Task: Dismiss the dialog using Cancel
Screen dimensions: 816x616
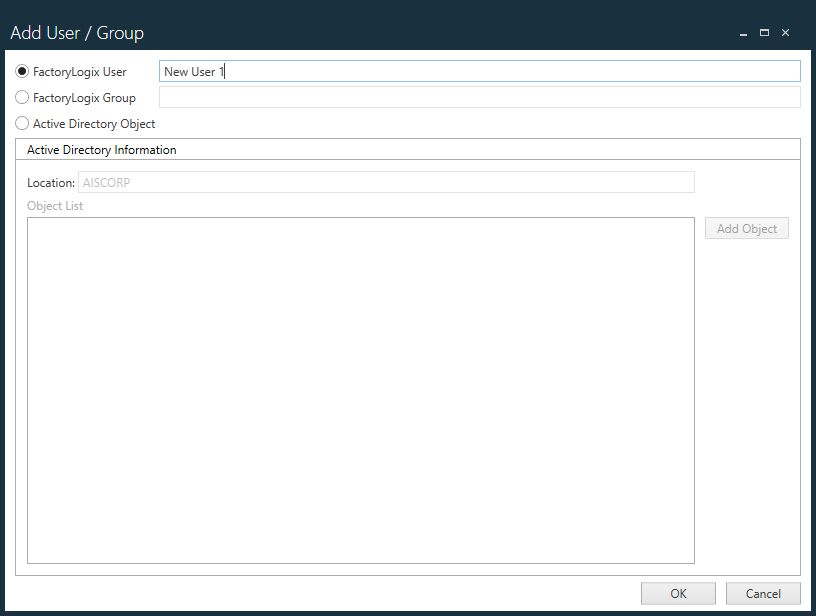Action: pos(763,593)
